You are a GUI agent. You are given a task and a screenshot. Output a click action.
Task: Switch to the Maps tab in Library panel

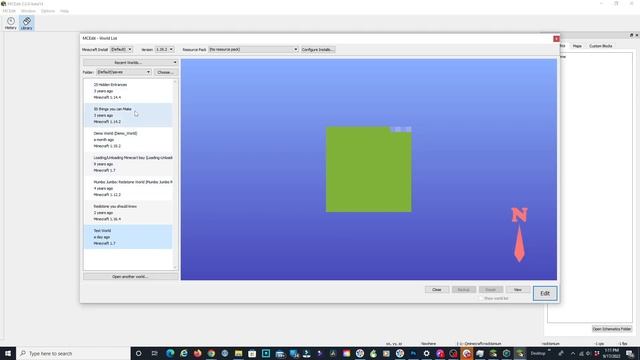(577, 46)
